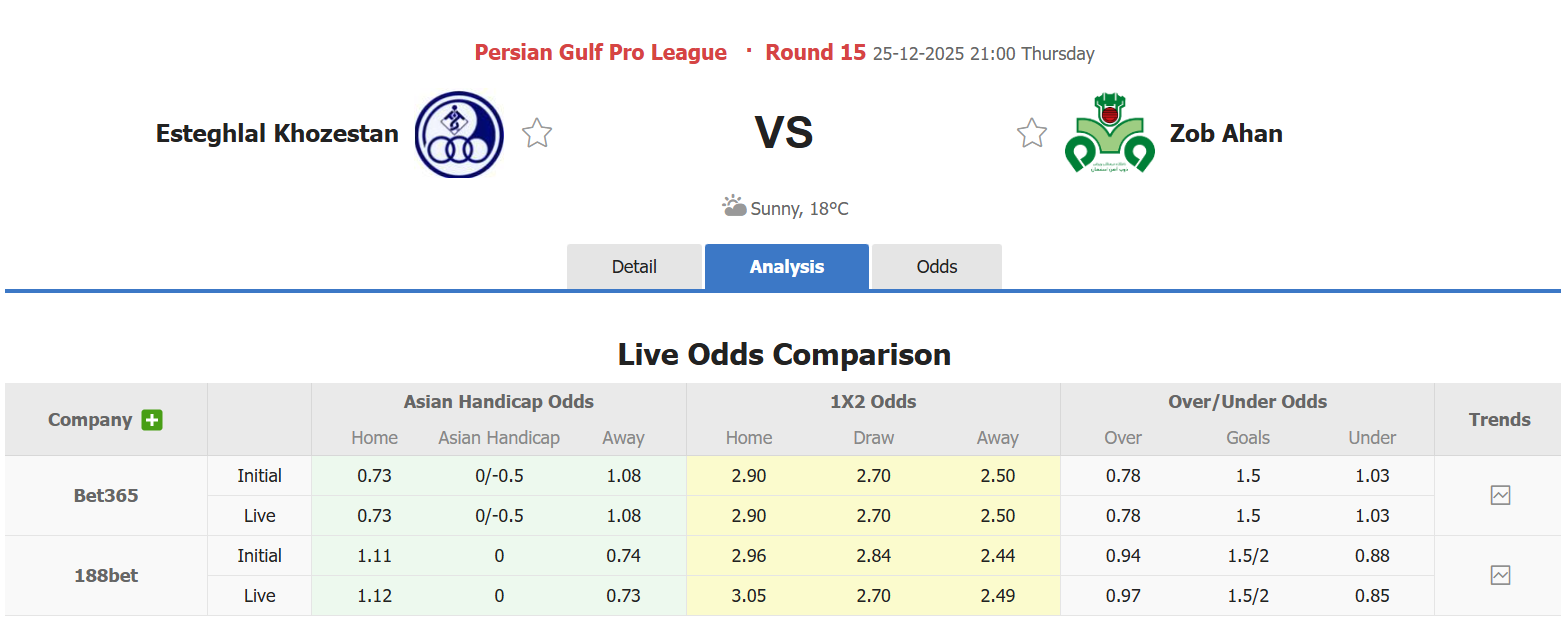
Task: Click the Esteghlal Khozestan team name
Action: tap(277, 133)
